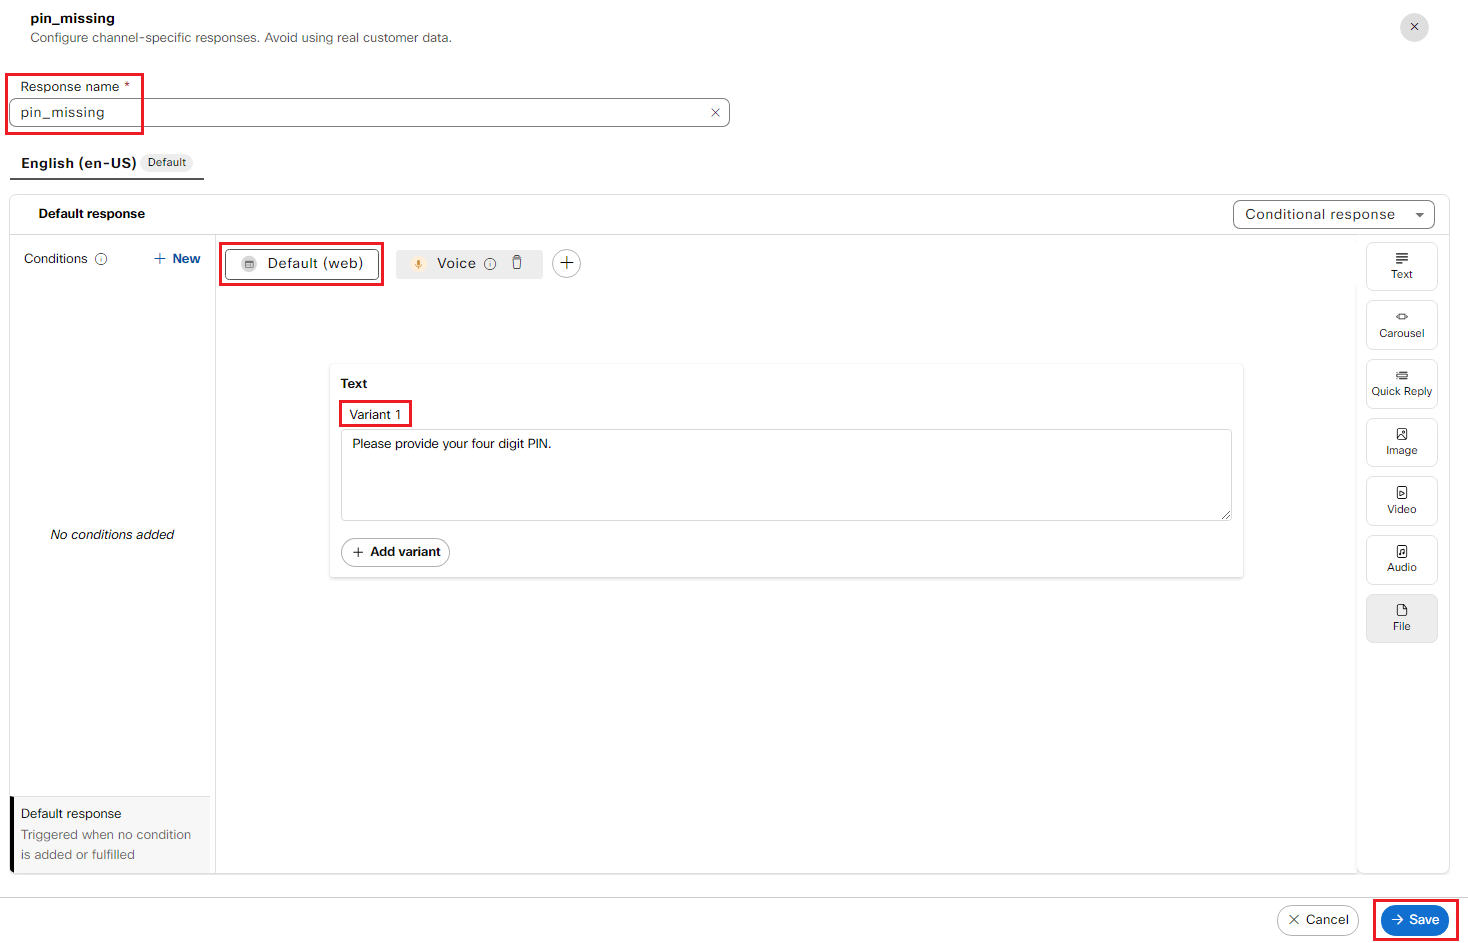1468x943 pixels.
Task: Insert a Video response element
Action: [1401, 500]
